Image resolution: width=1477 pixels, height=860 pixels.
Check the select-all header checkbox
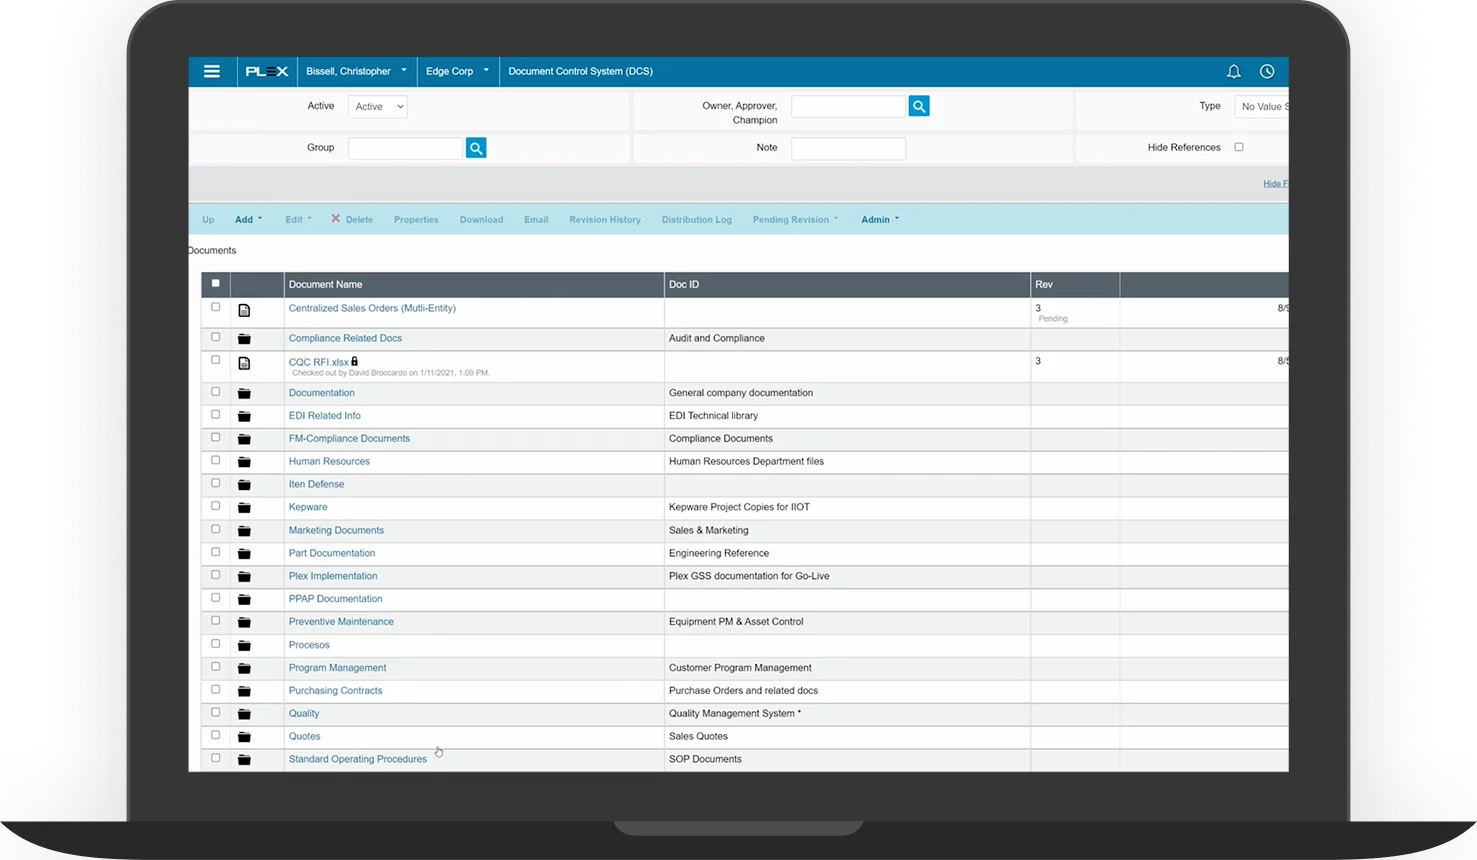(215, 284)
